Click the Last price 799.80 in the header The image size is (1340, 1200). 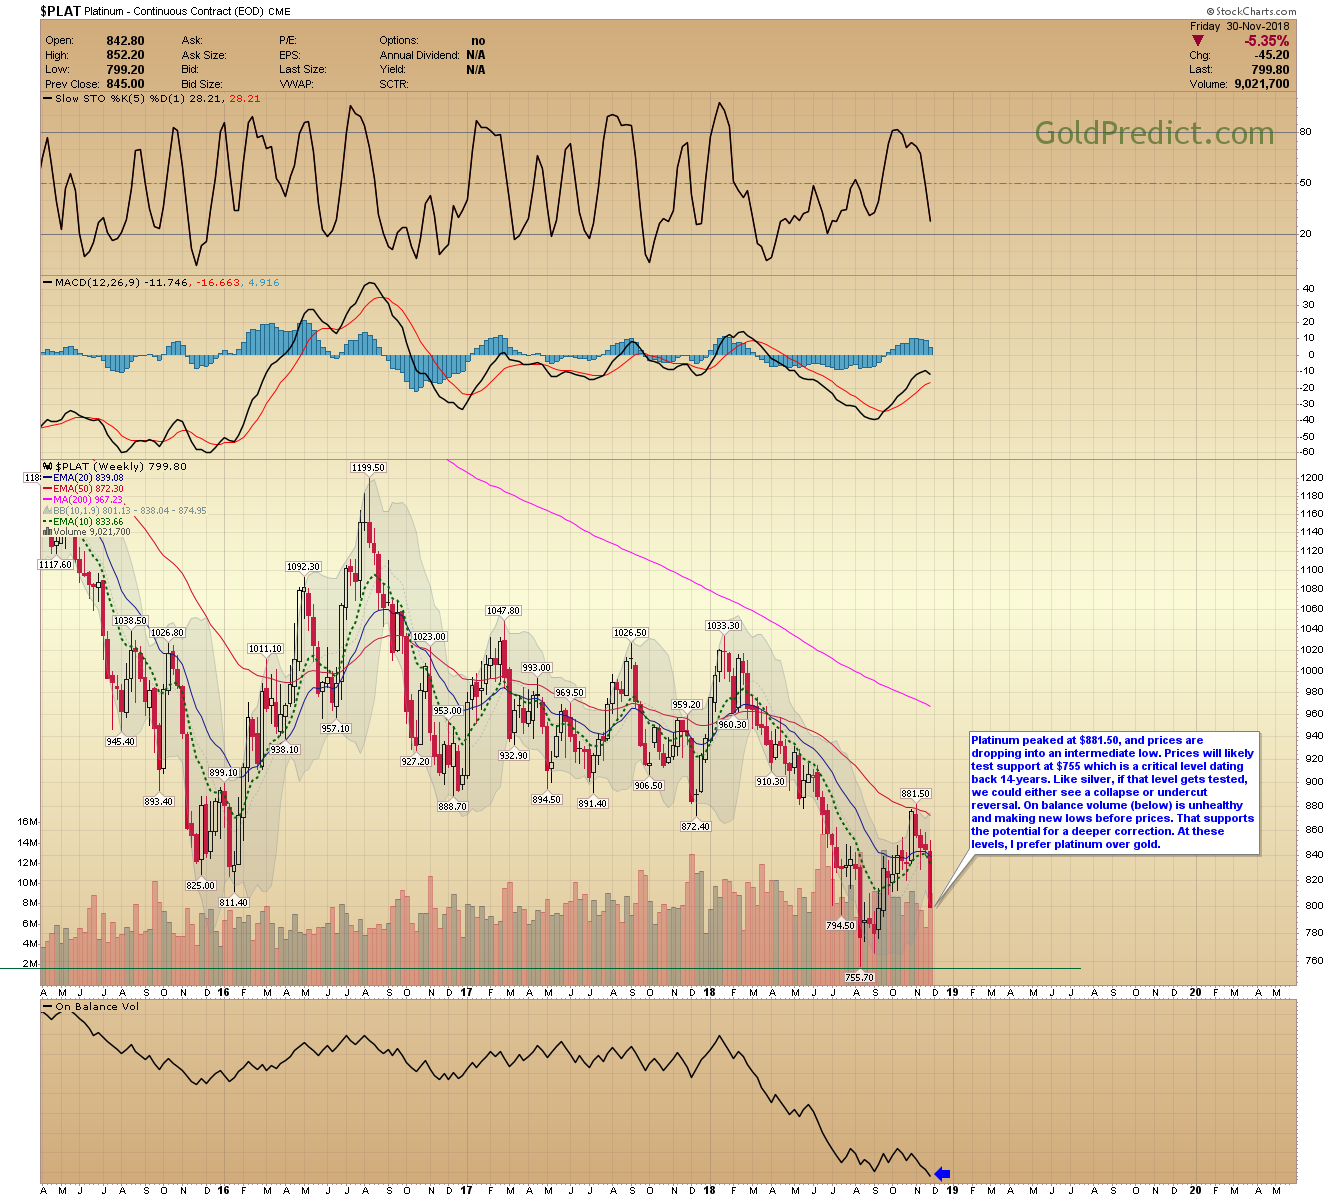[x=1270, y=70]
